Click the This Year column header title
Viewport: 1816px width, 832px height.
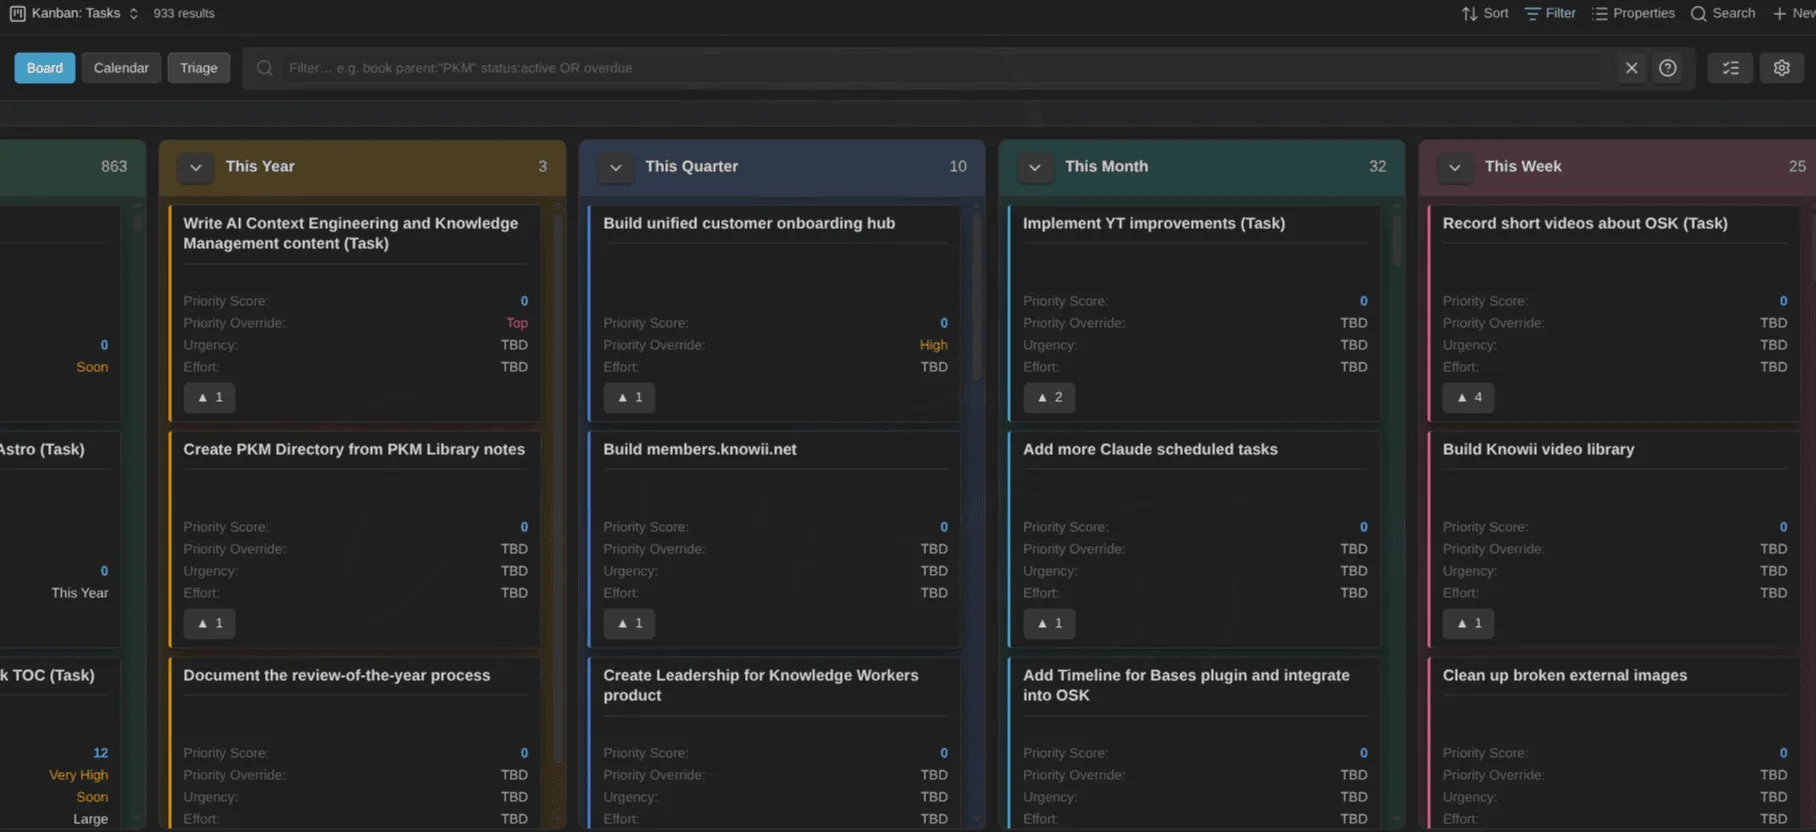pyautogui.click(x=260, y=166)
